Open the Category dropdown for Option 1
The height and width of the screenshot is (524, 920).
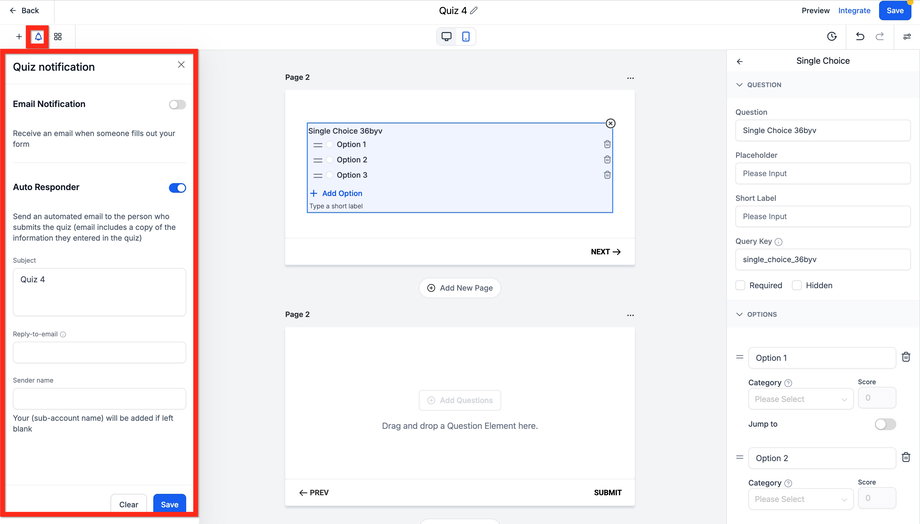point(800,399)
